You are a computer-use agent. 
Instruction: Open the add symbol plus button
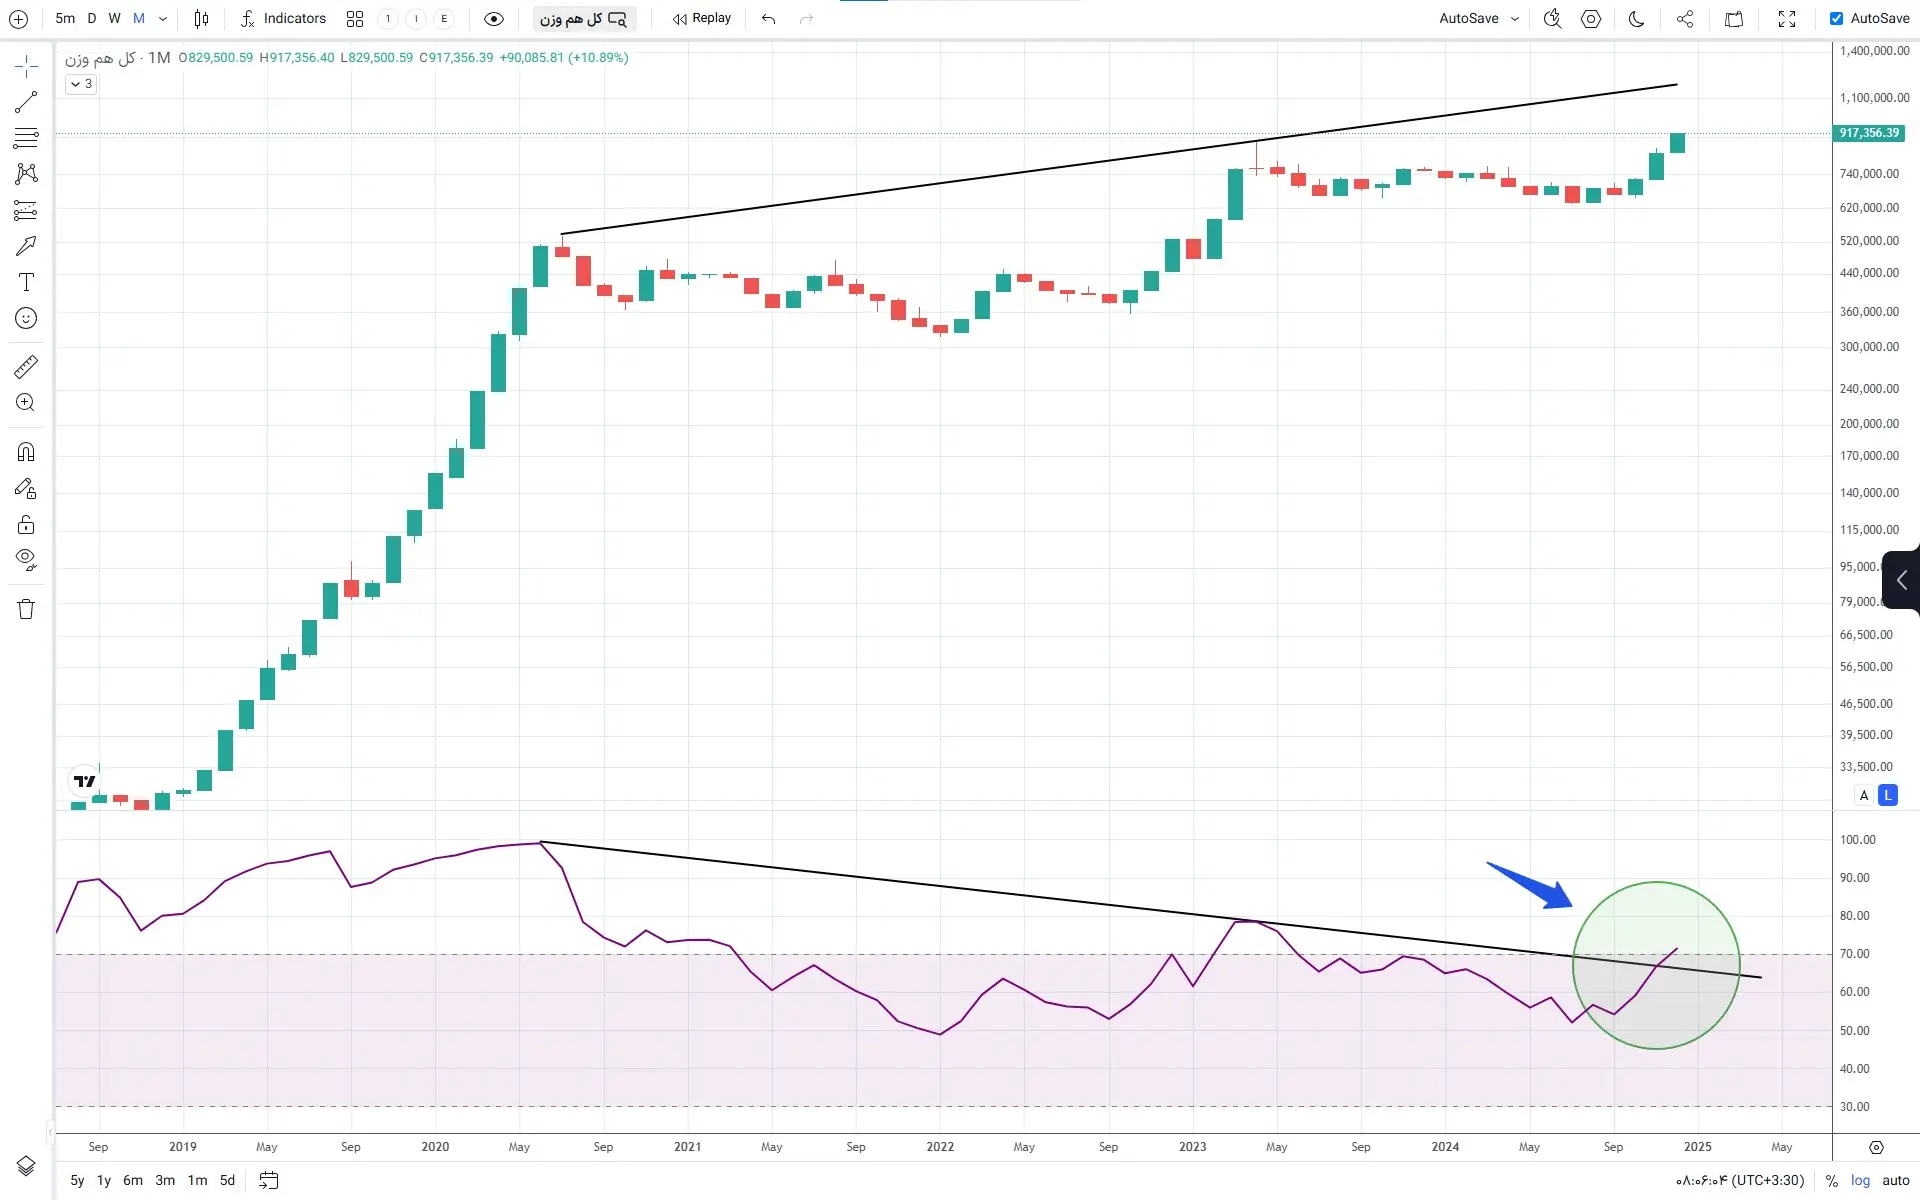[x=18, y=19]
